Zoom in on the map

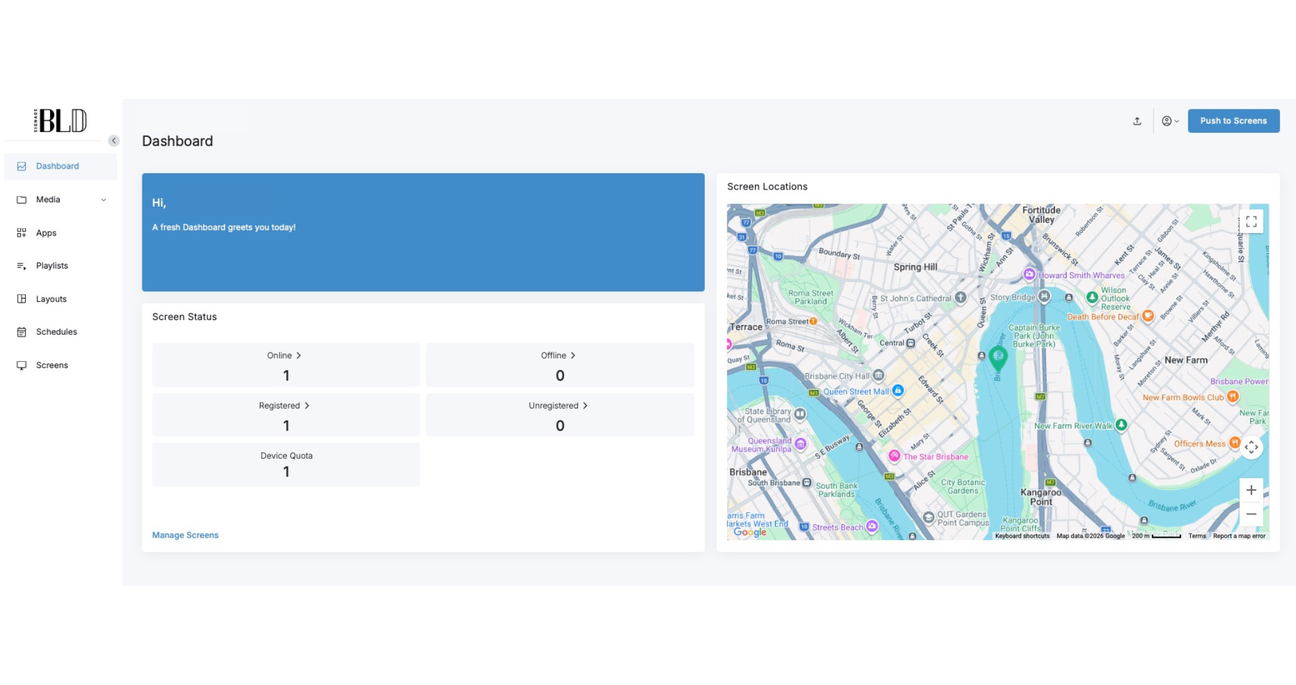(x=1251, y=490)
